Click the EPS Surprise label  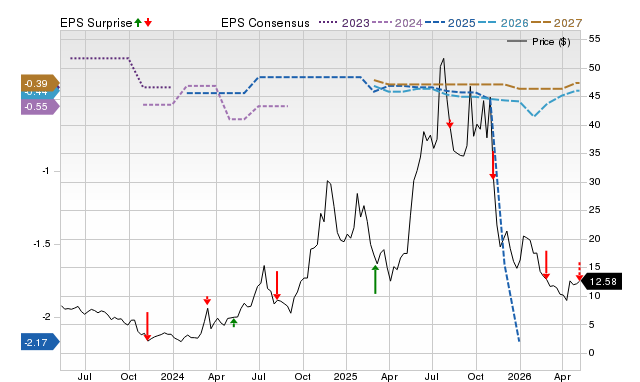[96, 23]
